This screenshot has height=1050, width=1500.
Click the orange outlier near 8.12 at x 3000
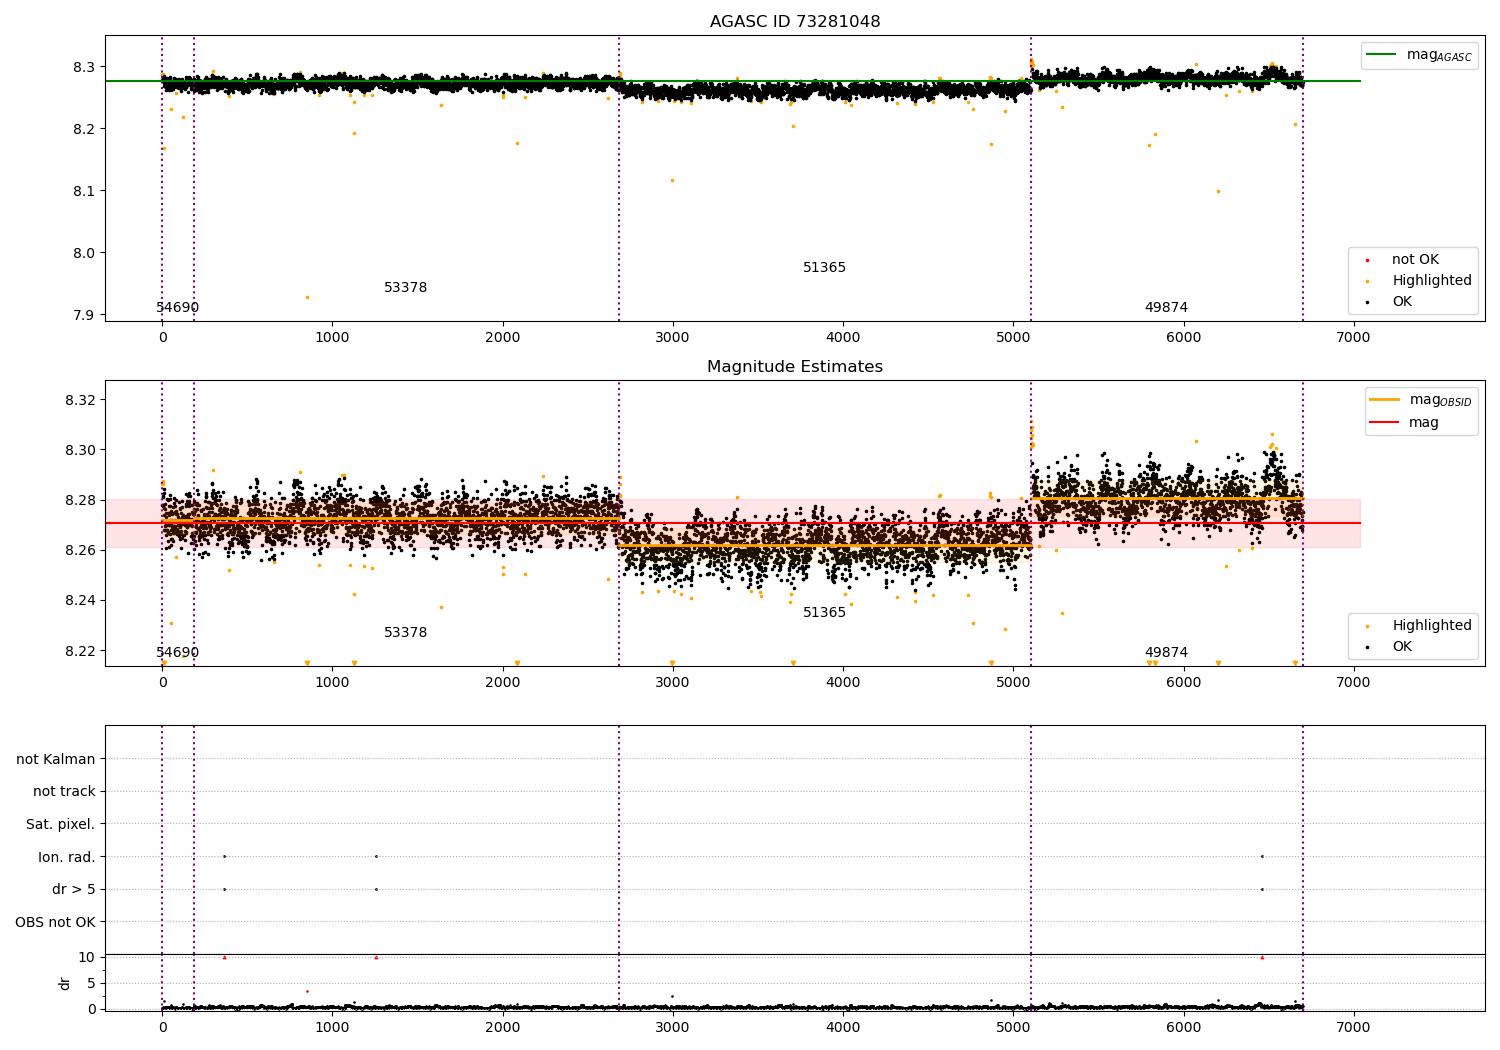tap(672, 181)
